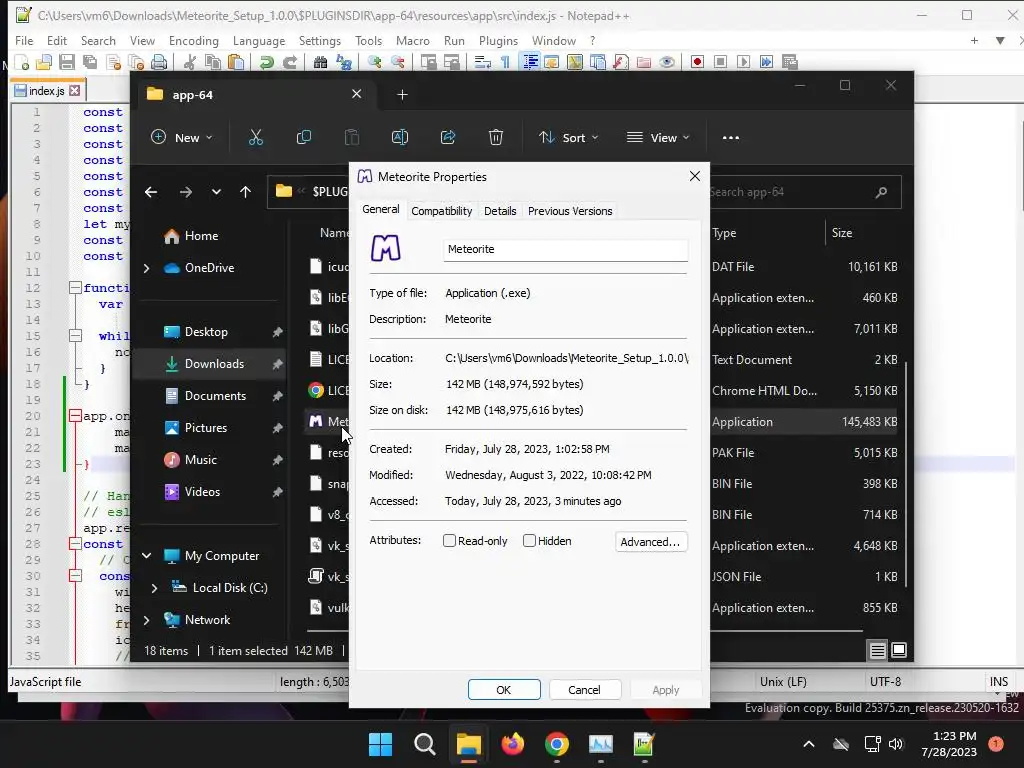
Task: Open the Notepad++ Macro menu
Action: point(413,40)
